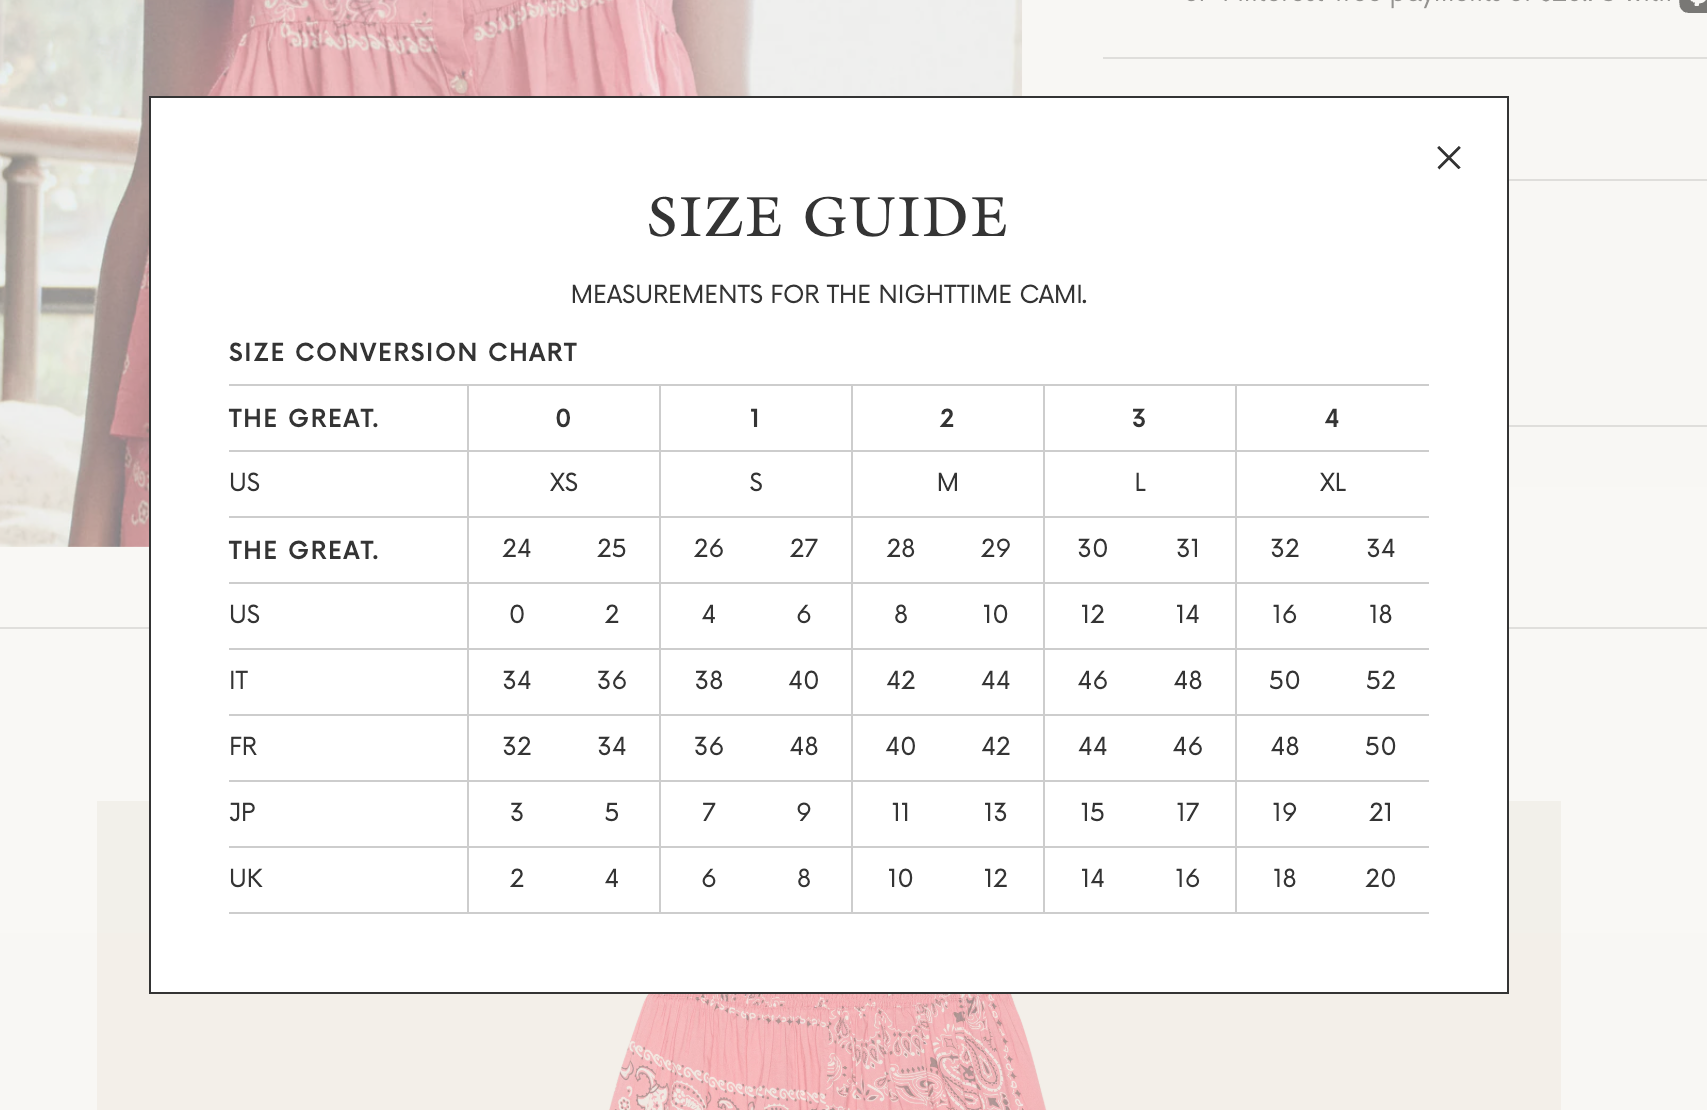Viewport: 1707px width, 1110px height.
Task: Click 16 in the UK row
Action: [x=1187, y=878]
